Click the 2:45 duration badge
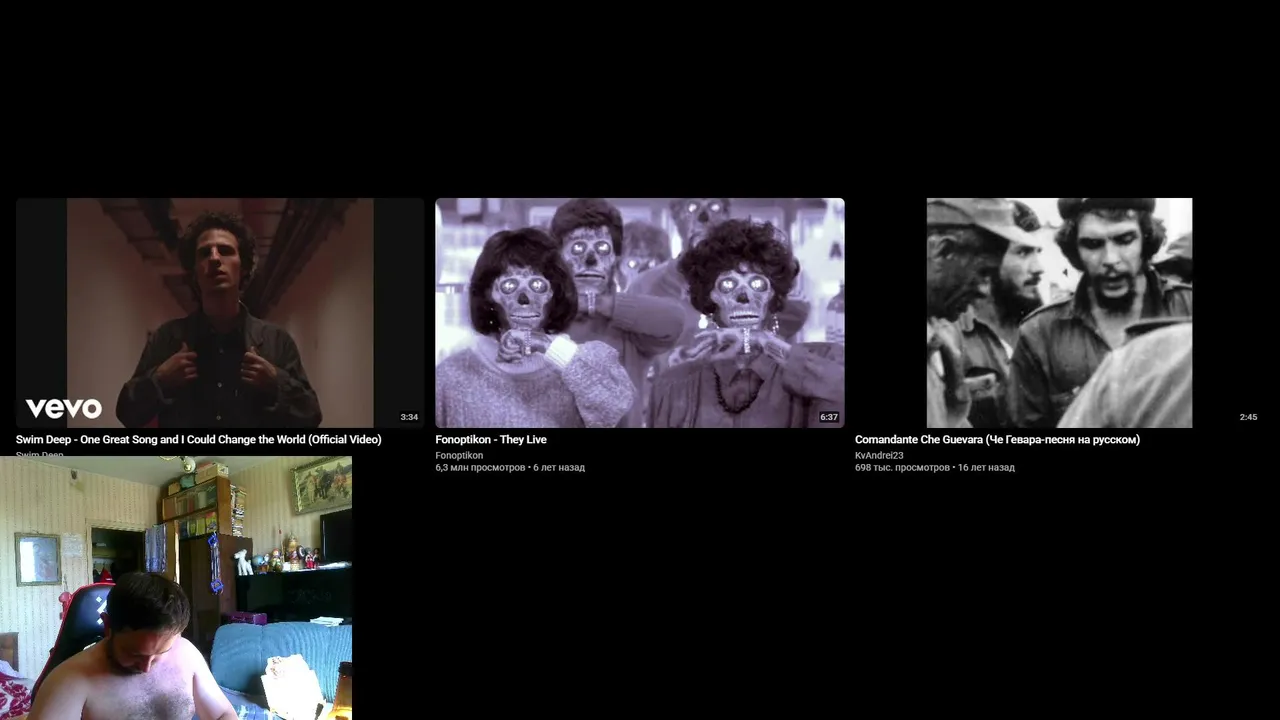The height and width of the screenshot is (720, 1280). pyautogui.click(x=1248, y=417)
